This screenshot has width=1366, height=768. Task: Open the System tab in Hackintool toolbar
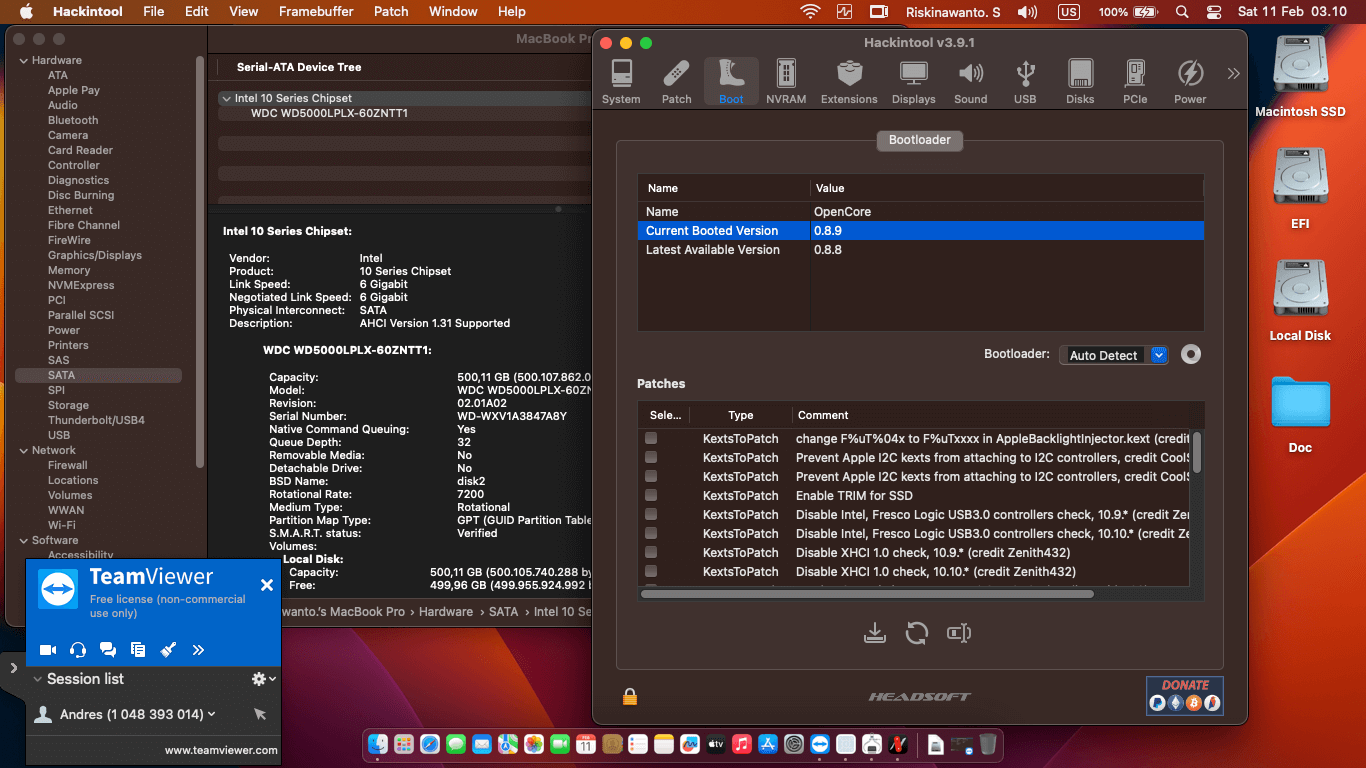point(621,82)
